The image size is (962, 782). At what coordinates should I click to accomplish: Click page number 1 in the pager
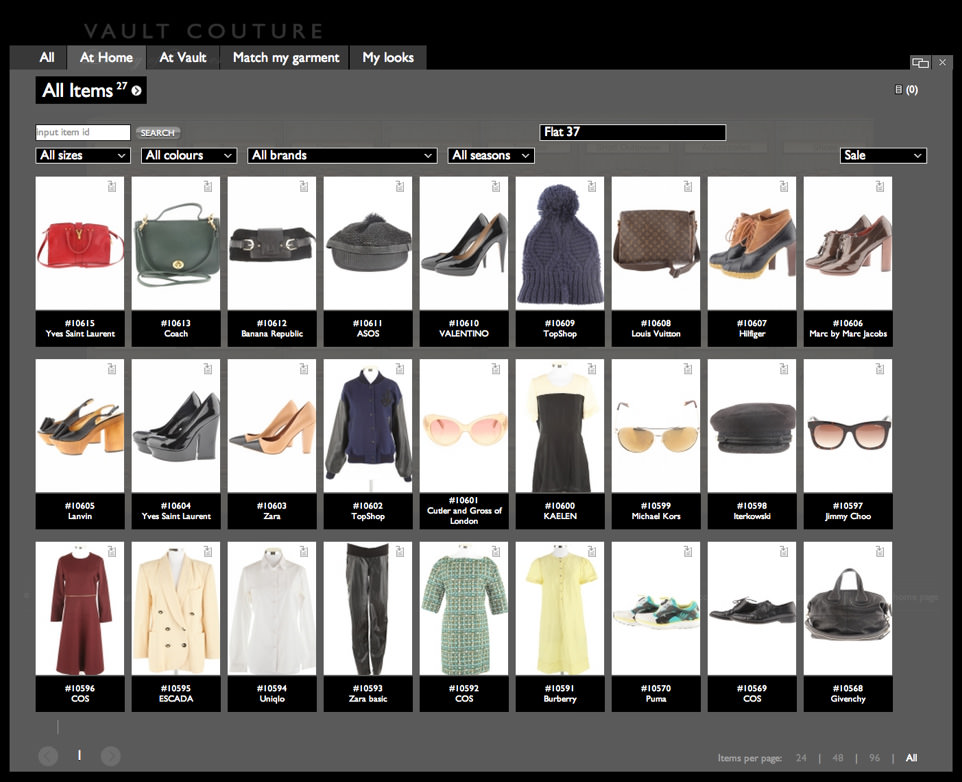[79, 755]
